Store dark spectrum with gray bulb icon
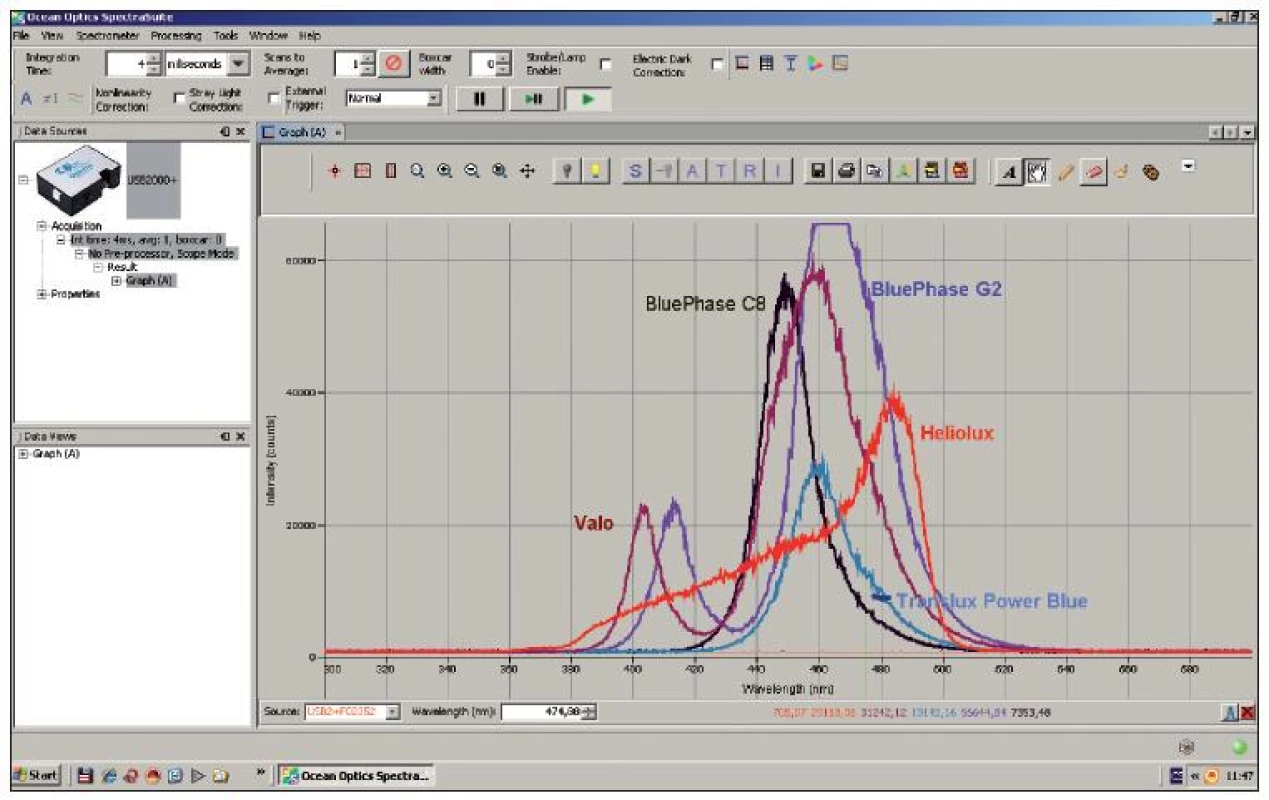 (x=567, y=172)
